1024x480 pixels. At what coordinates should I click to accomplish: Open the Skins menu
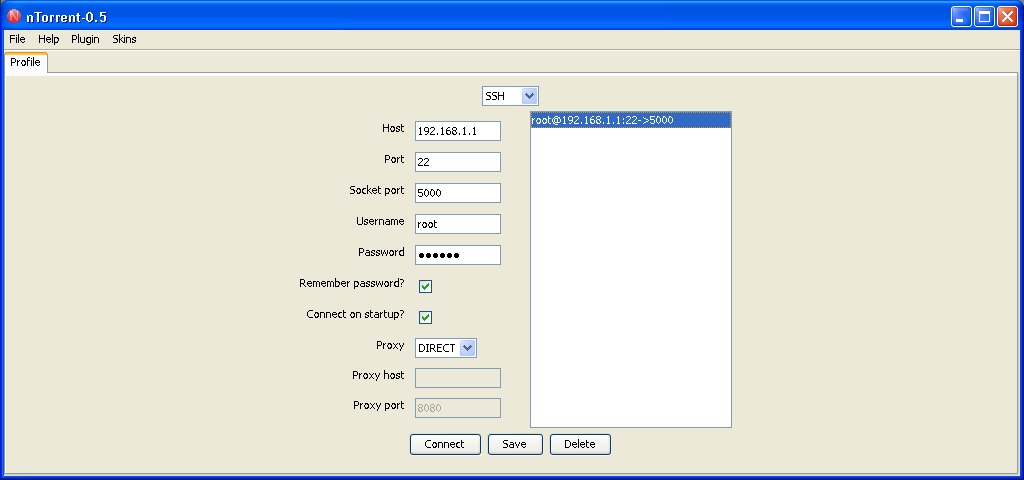point(125,39)
